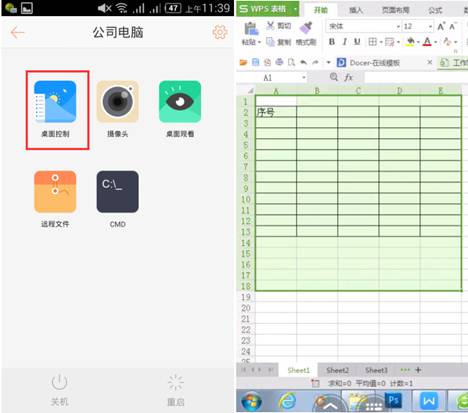Viewport: 468px width, 413px height.
Task: Toggle underline formatting in WPS
Action: coord(357,42)
